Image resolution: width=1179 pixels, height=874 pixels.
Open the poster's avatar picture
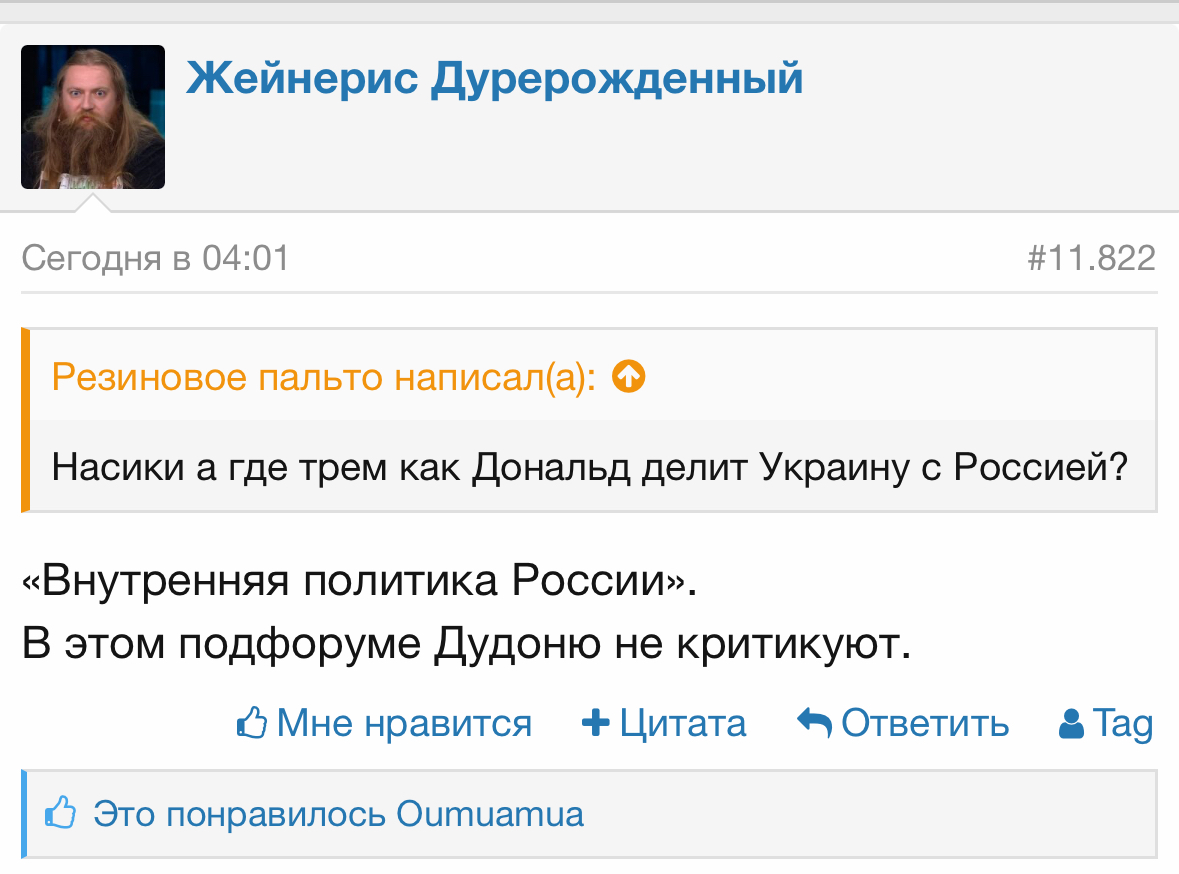coord(93,117)
